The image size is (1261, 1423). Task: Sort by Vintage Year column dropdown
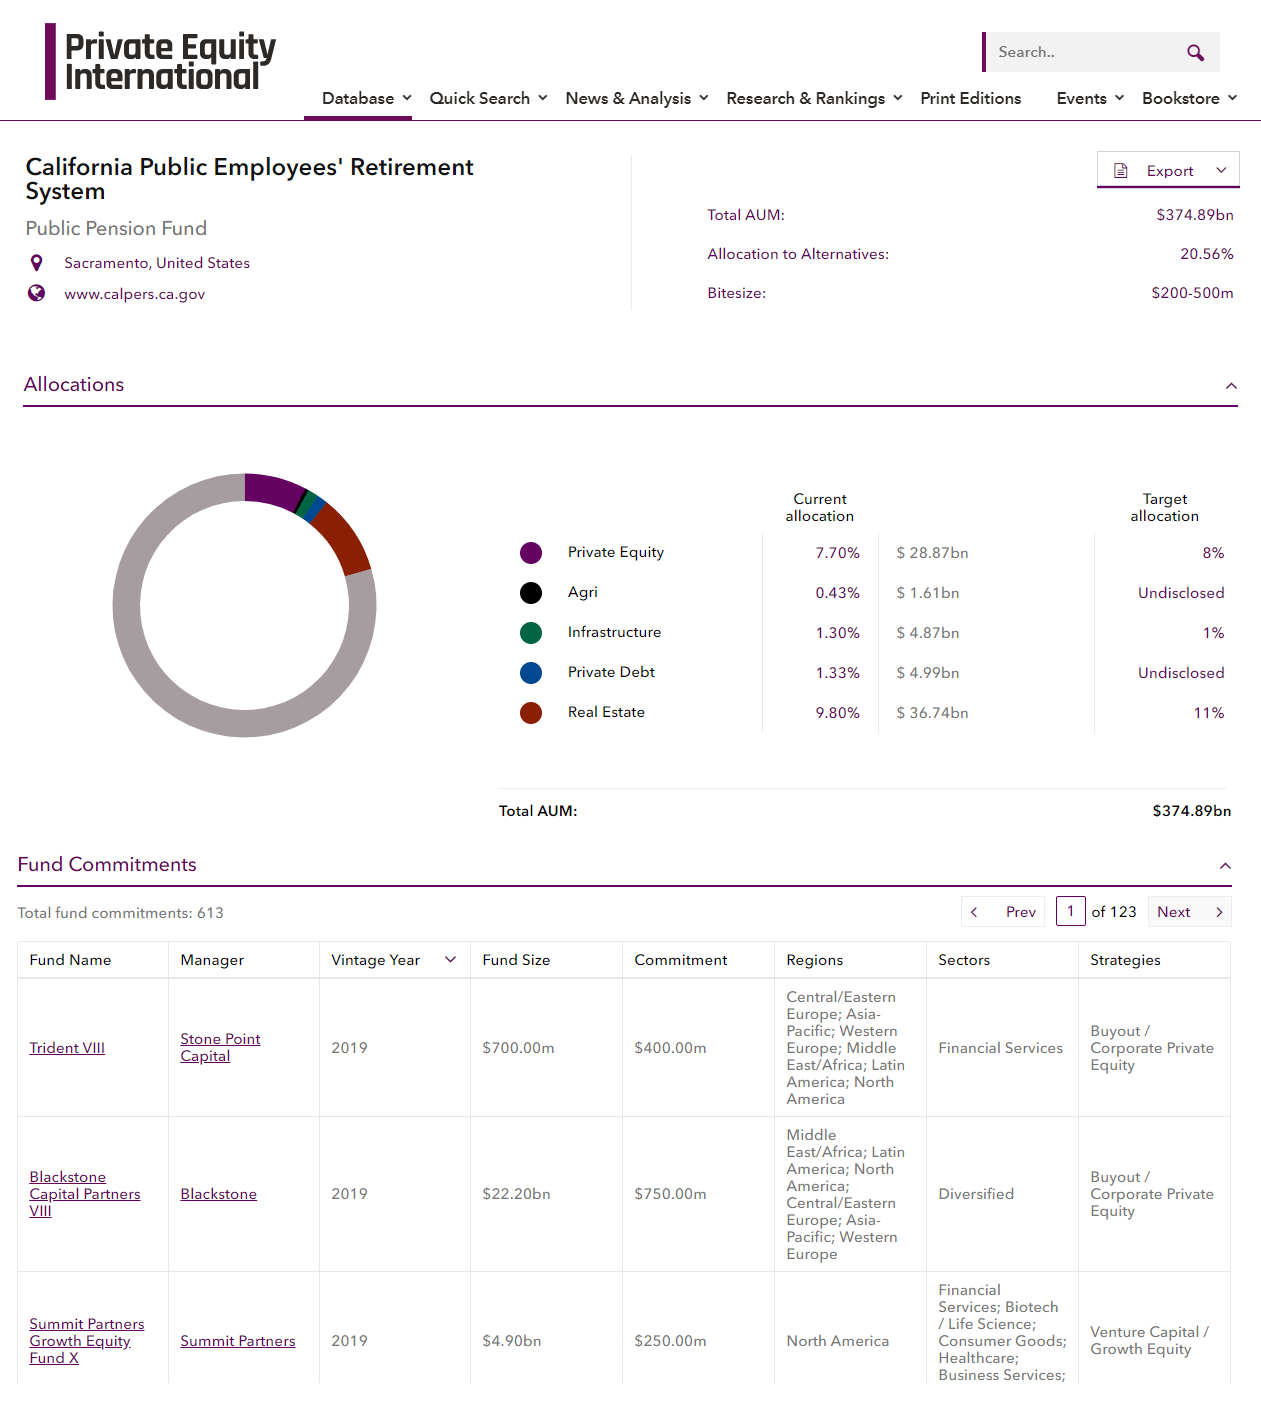450,960
